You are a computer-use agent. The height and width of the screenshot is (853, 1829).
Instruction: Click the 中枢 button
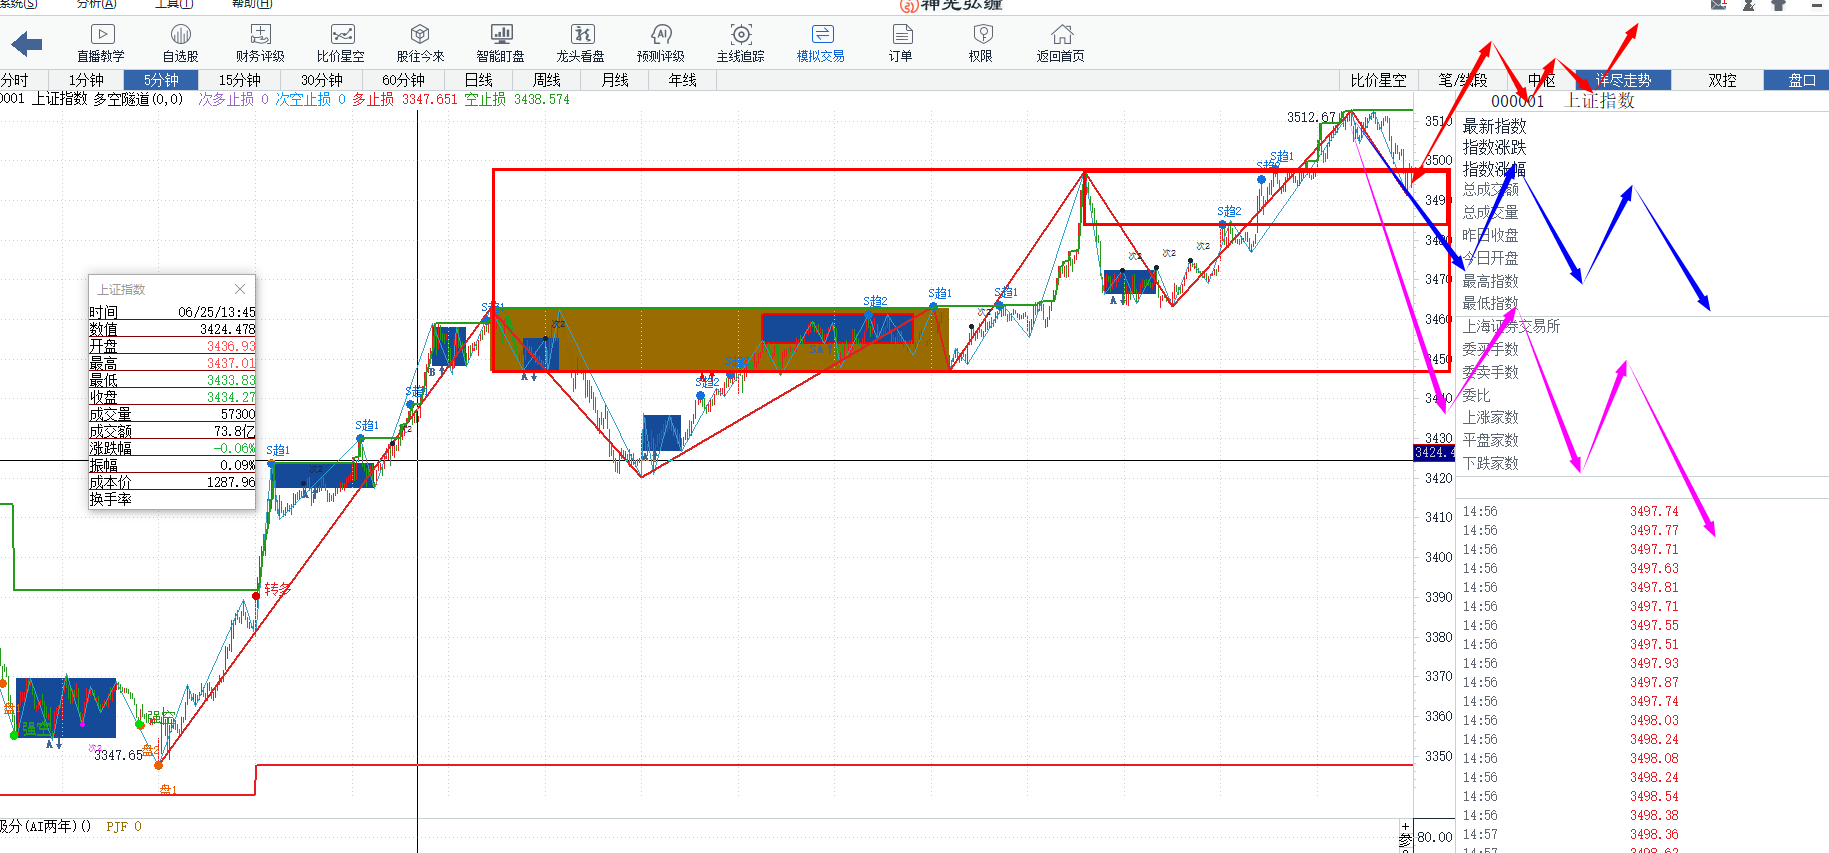click(x=1541, y=80)
